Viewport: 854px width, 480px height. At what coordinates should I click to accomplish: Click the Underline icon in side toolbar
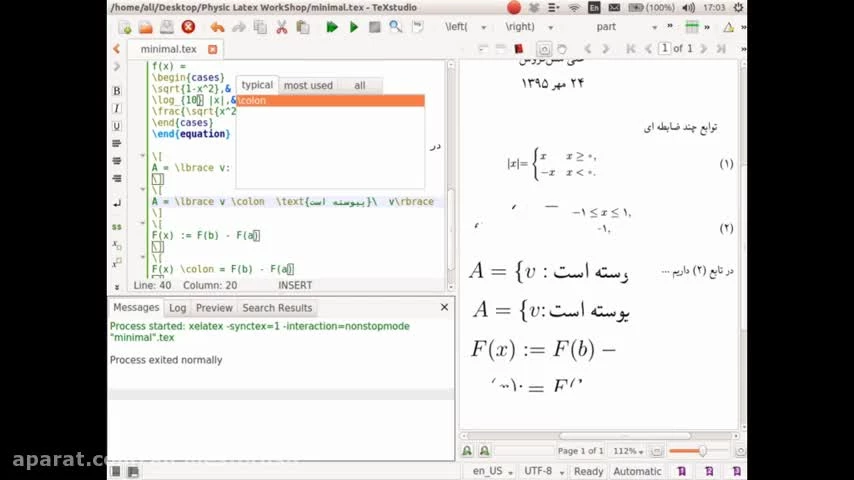[x=117, y=127]
